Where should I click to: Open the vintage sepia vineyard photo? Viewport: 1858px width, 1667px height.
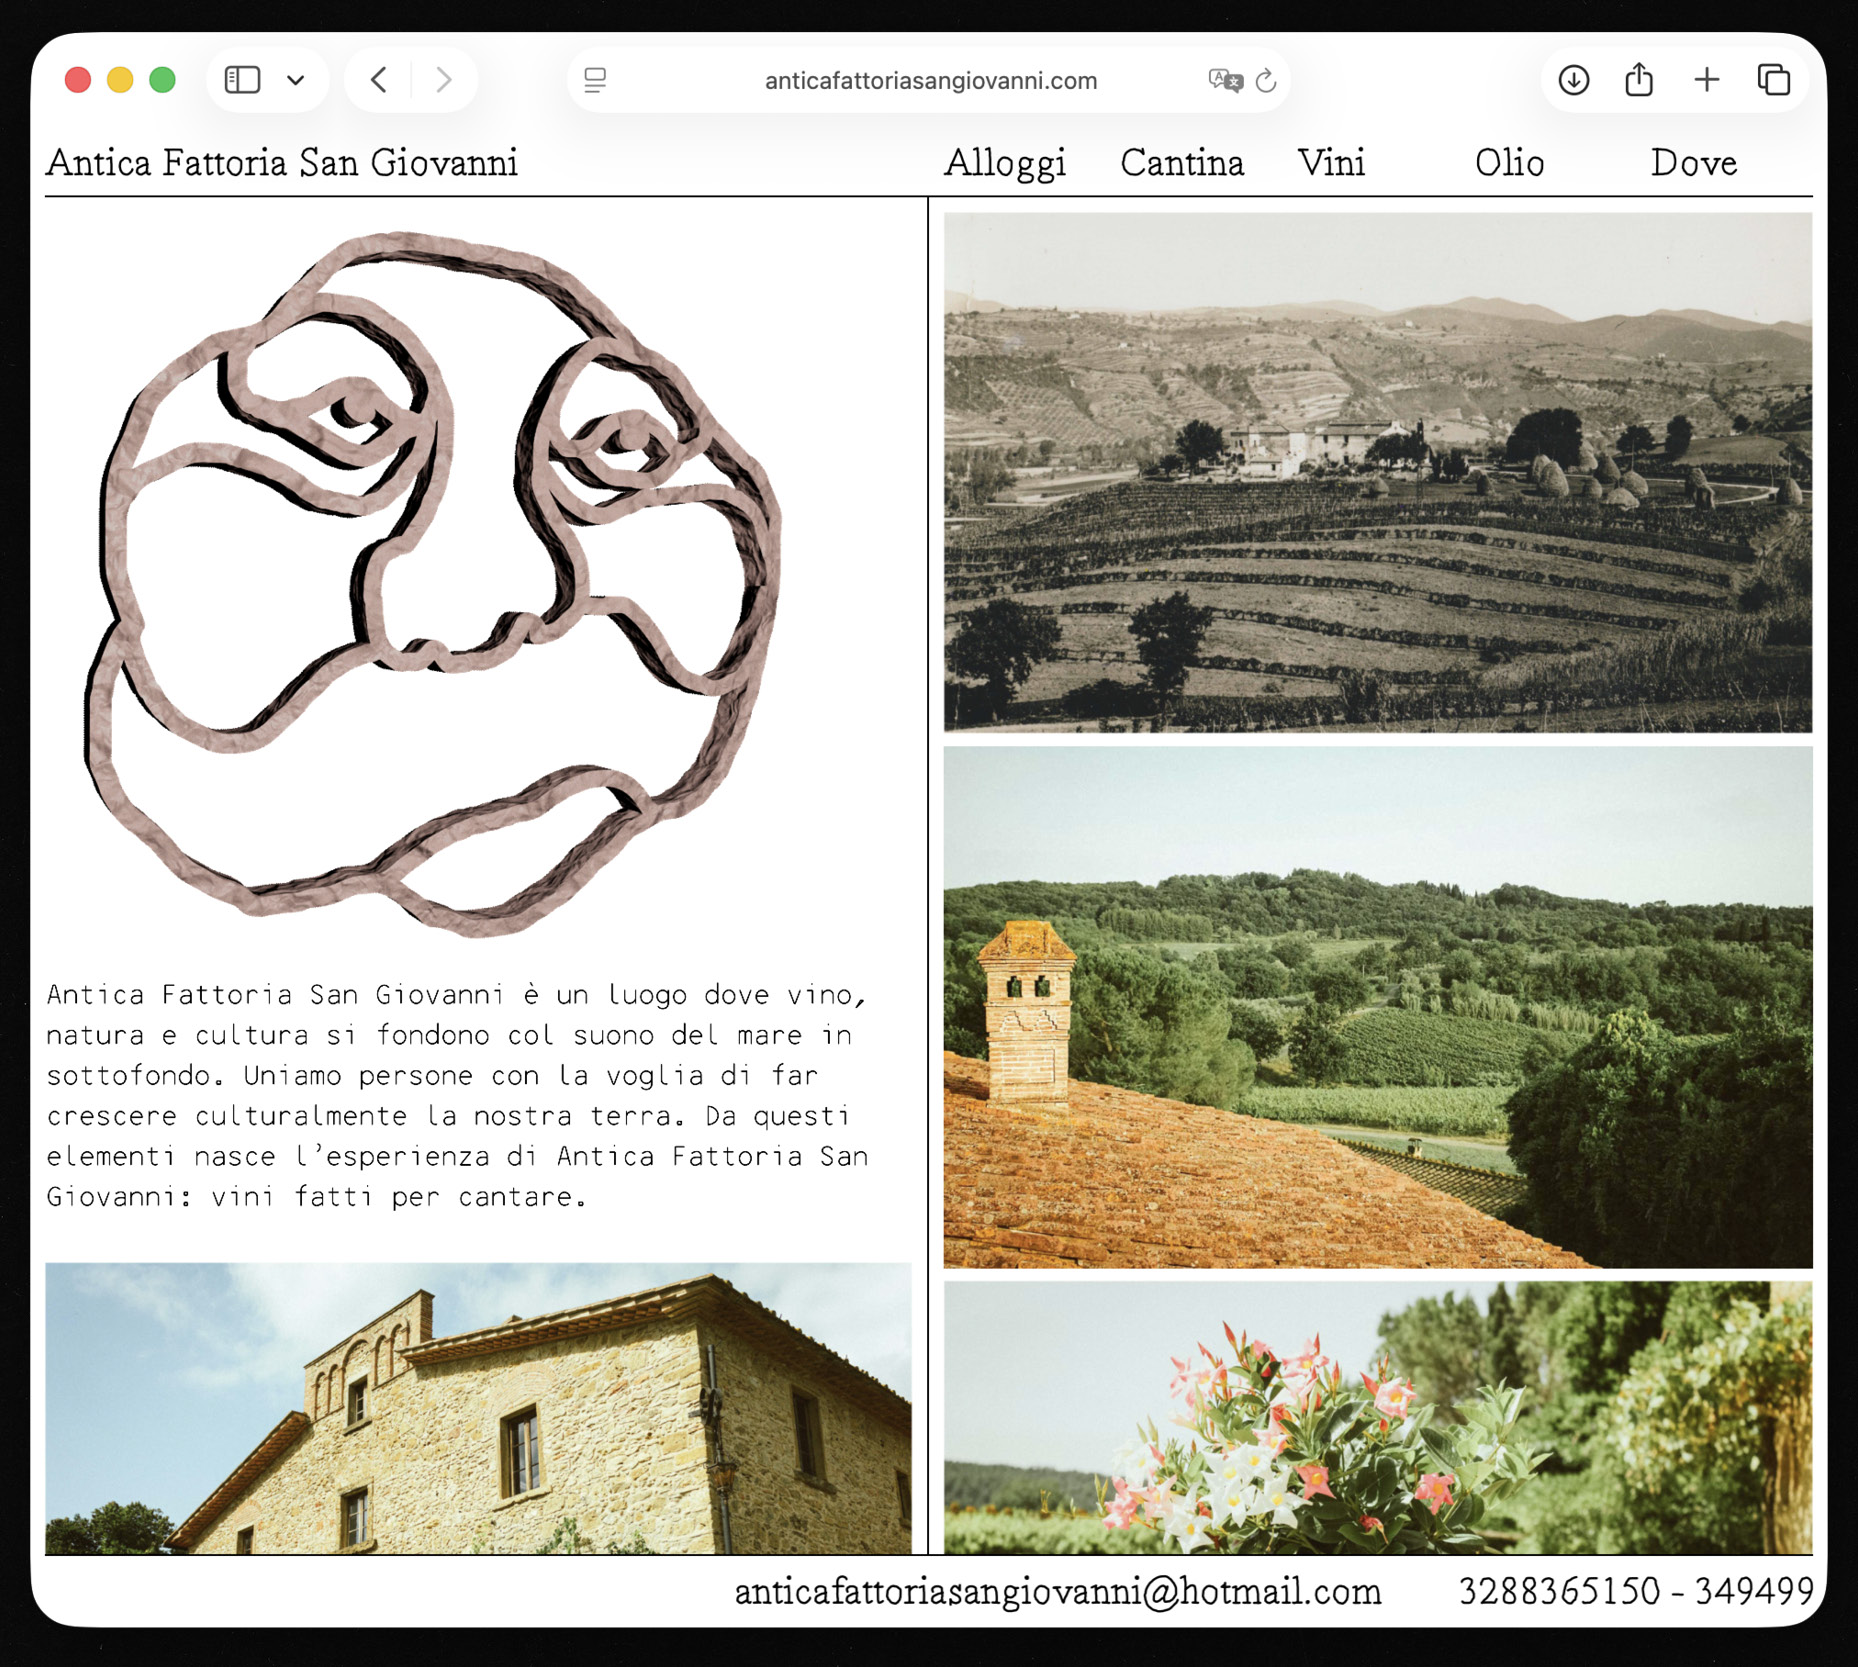coord(1377,472)
